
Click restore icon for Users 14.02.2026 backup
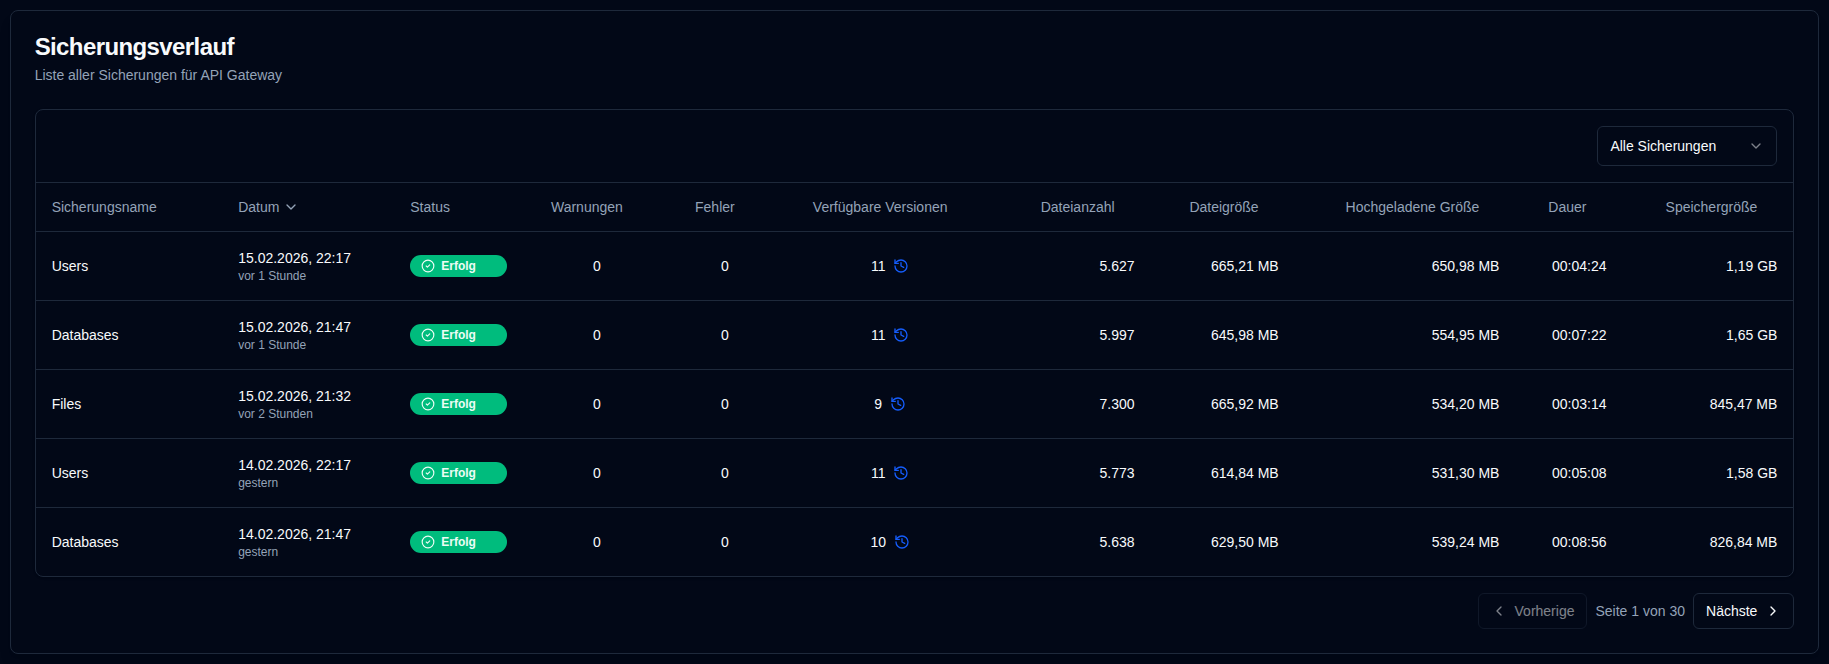click(x=901, y=473)
